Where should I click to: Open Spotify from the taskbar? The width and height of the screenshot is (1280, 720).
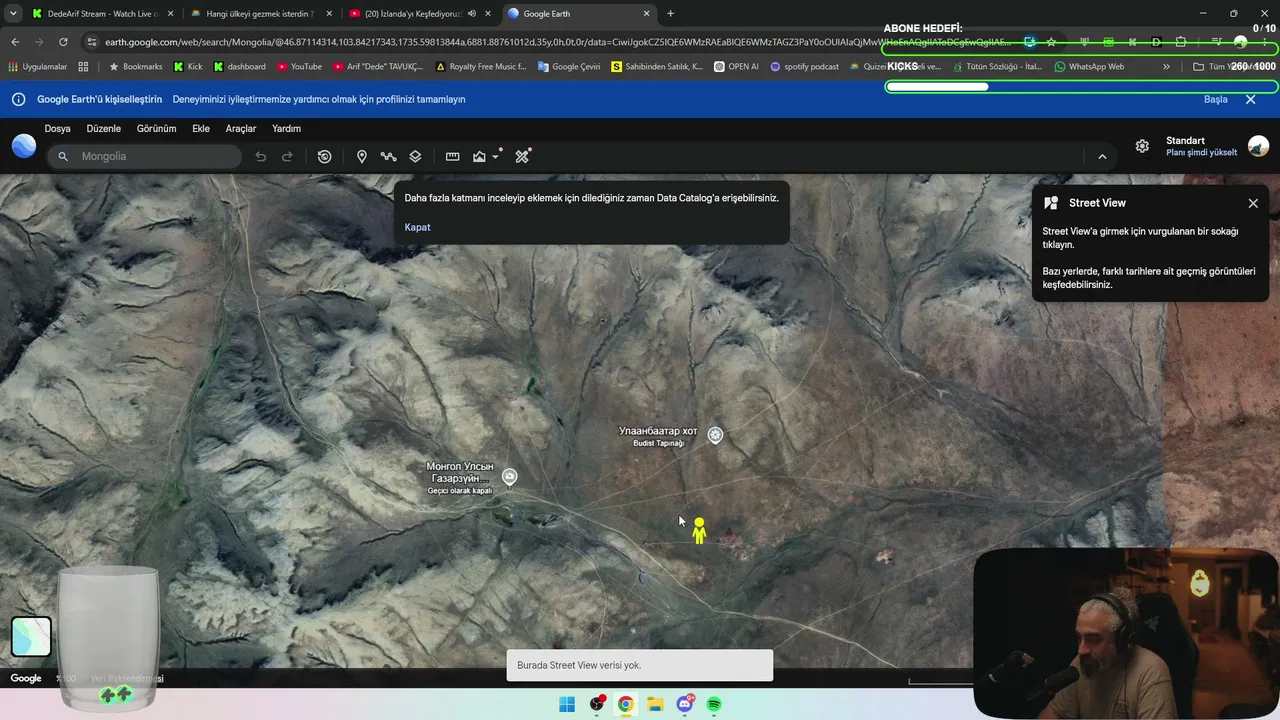714,704
